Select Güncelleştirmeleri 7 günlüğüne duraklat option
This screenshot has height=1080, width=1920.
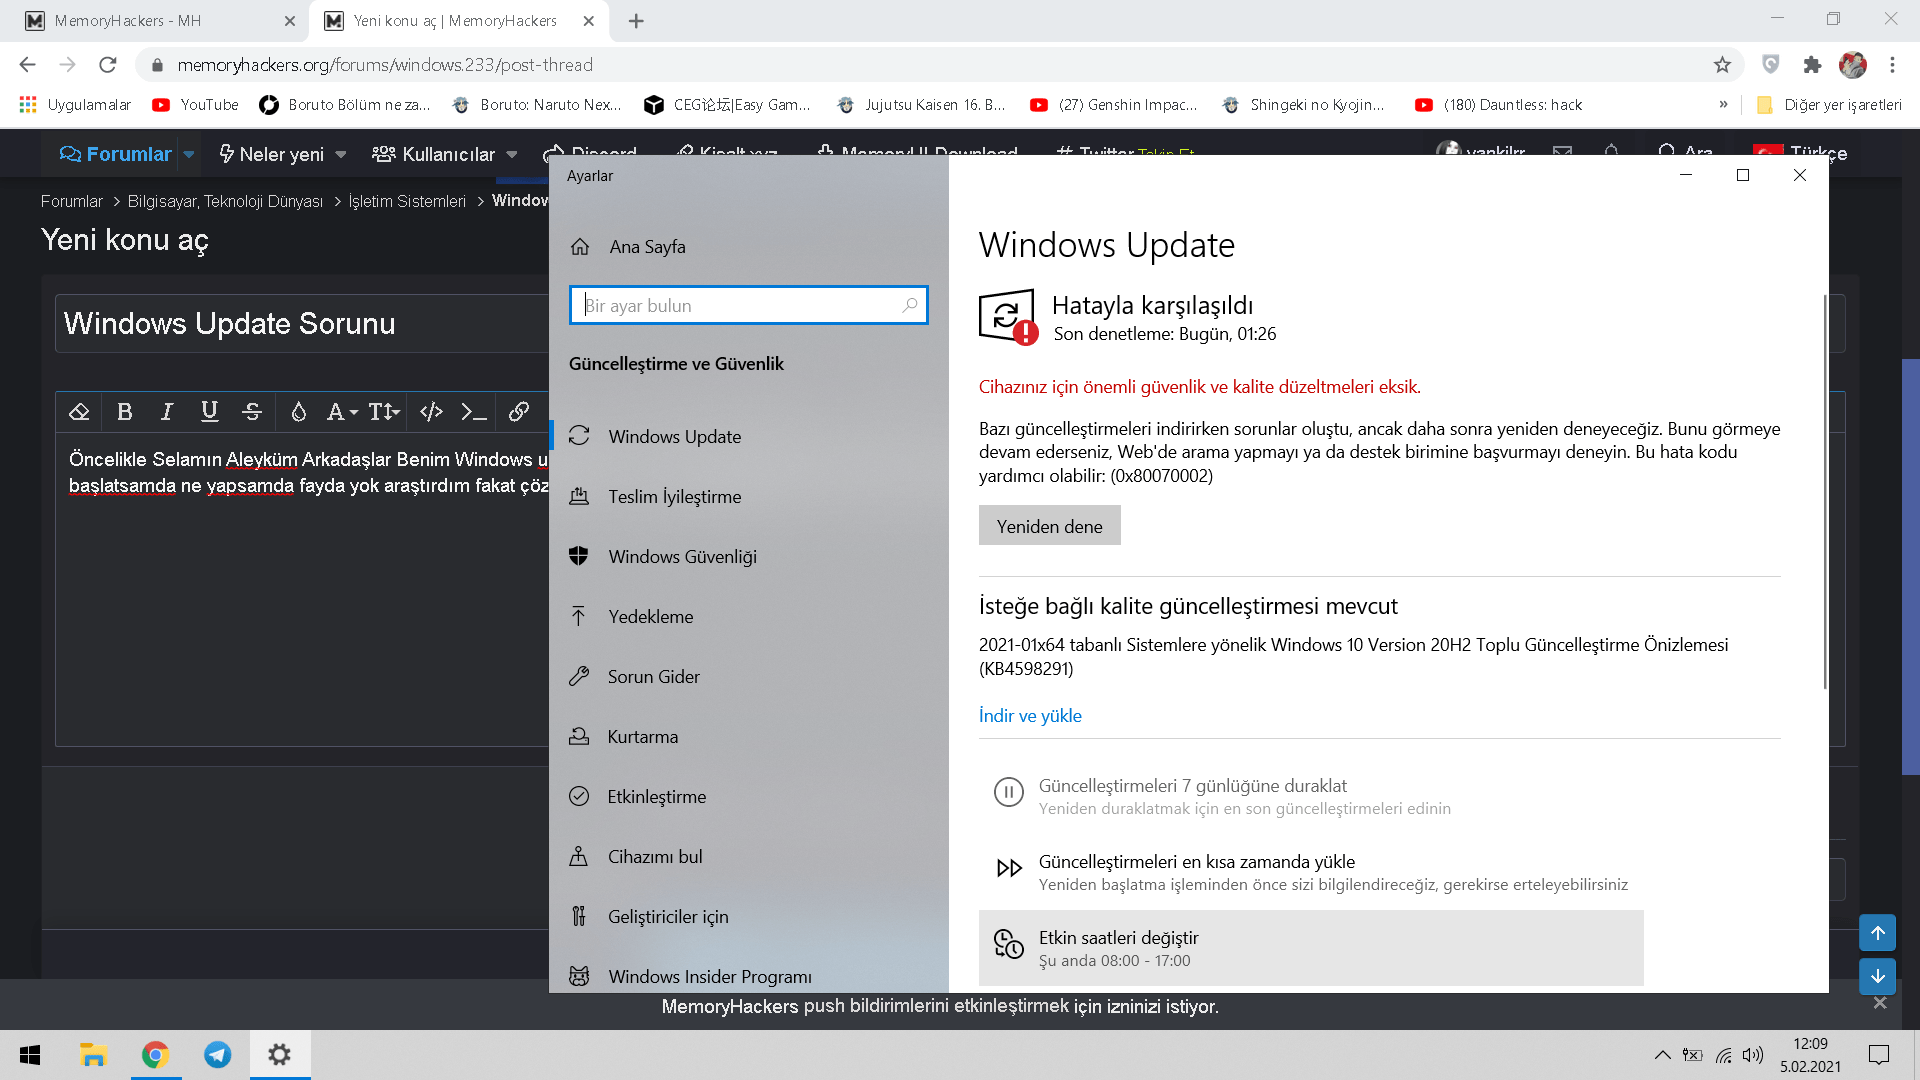pyautogui.click(x=1311, y=796)
